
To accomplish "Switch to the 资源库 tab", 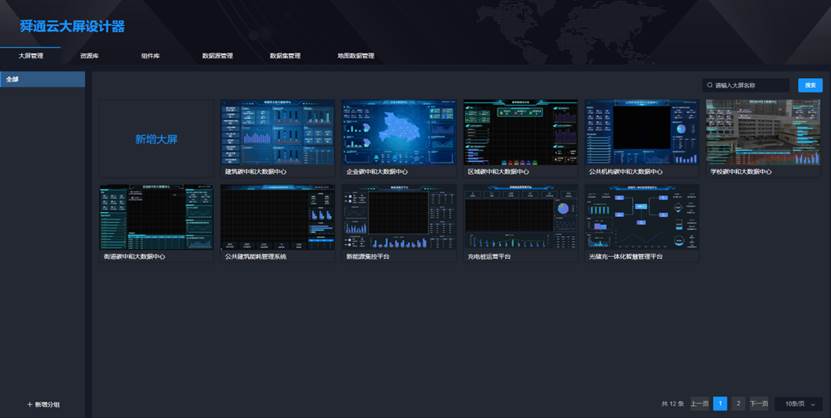I will 89,56.
